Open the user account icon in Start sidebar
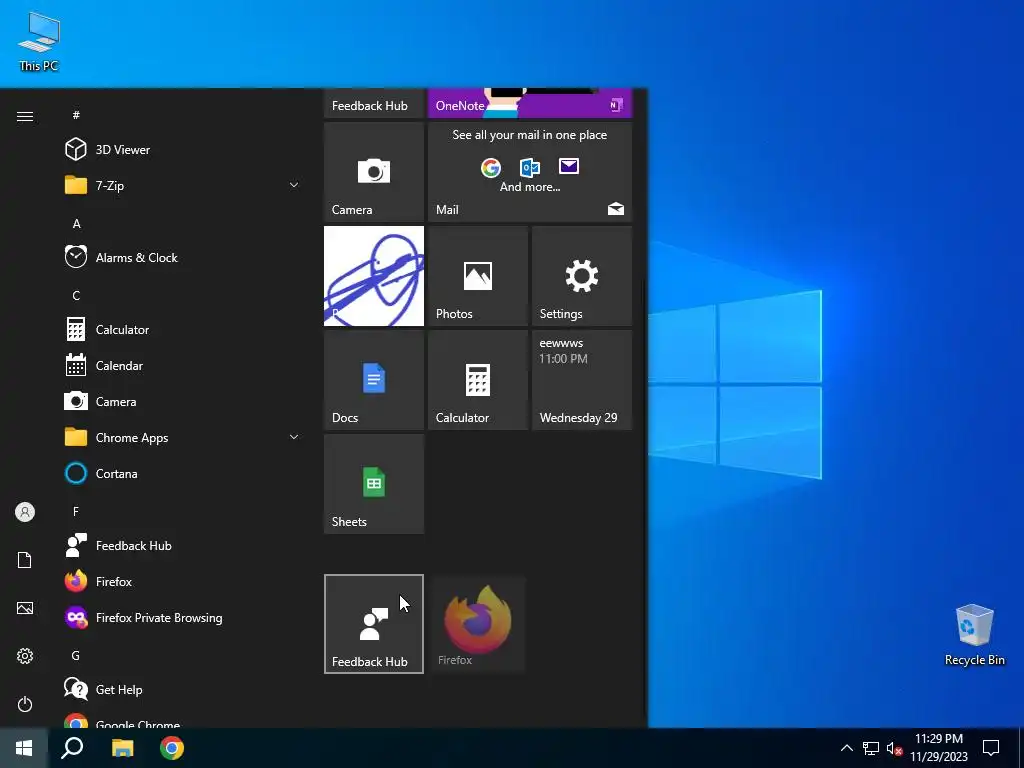1024x768 pixels. tap(25, 512)
